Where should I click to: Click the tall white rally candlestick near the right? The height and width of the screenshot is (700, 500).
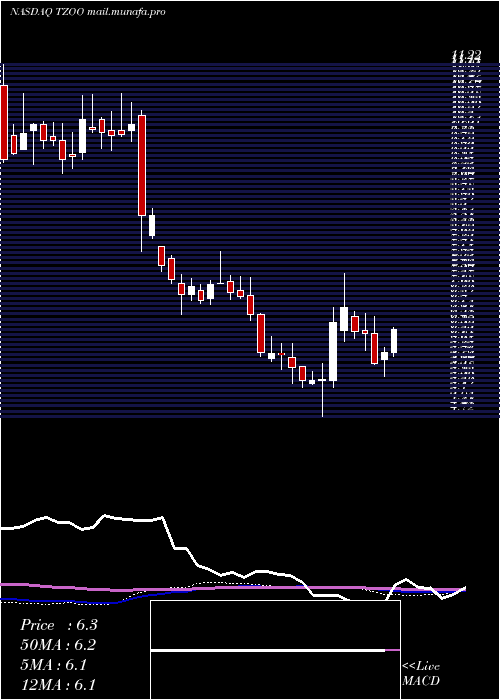tap(333, 352)
